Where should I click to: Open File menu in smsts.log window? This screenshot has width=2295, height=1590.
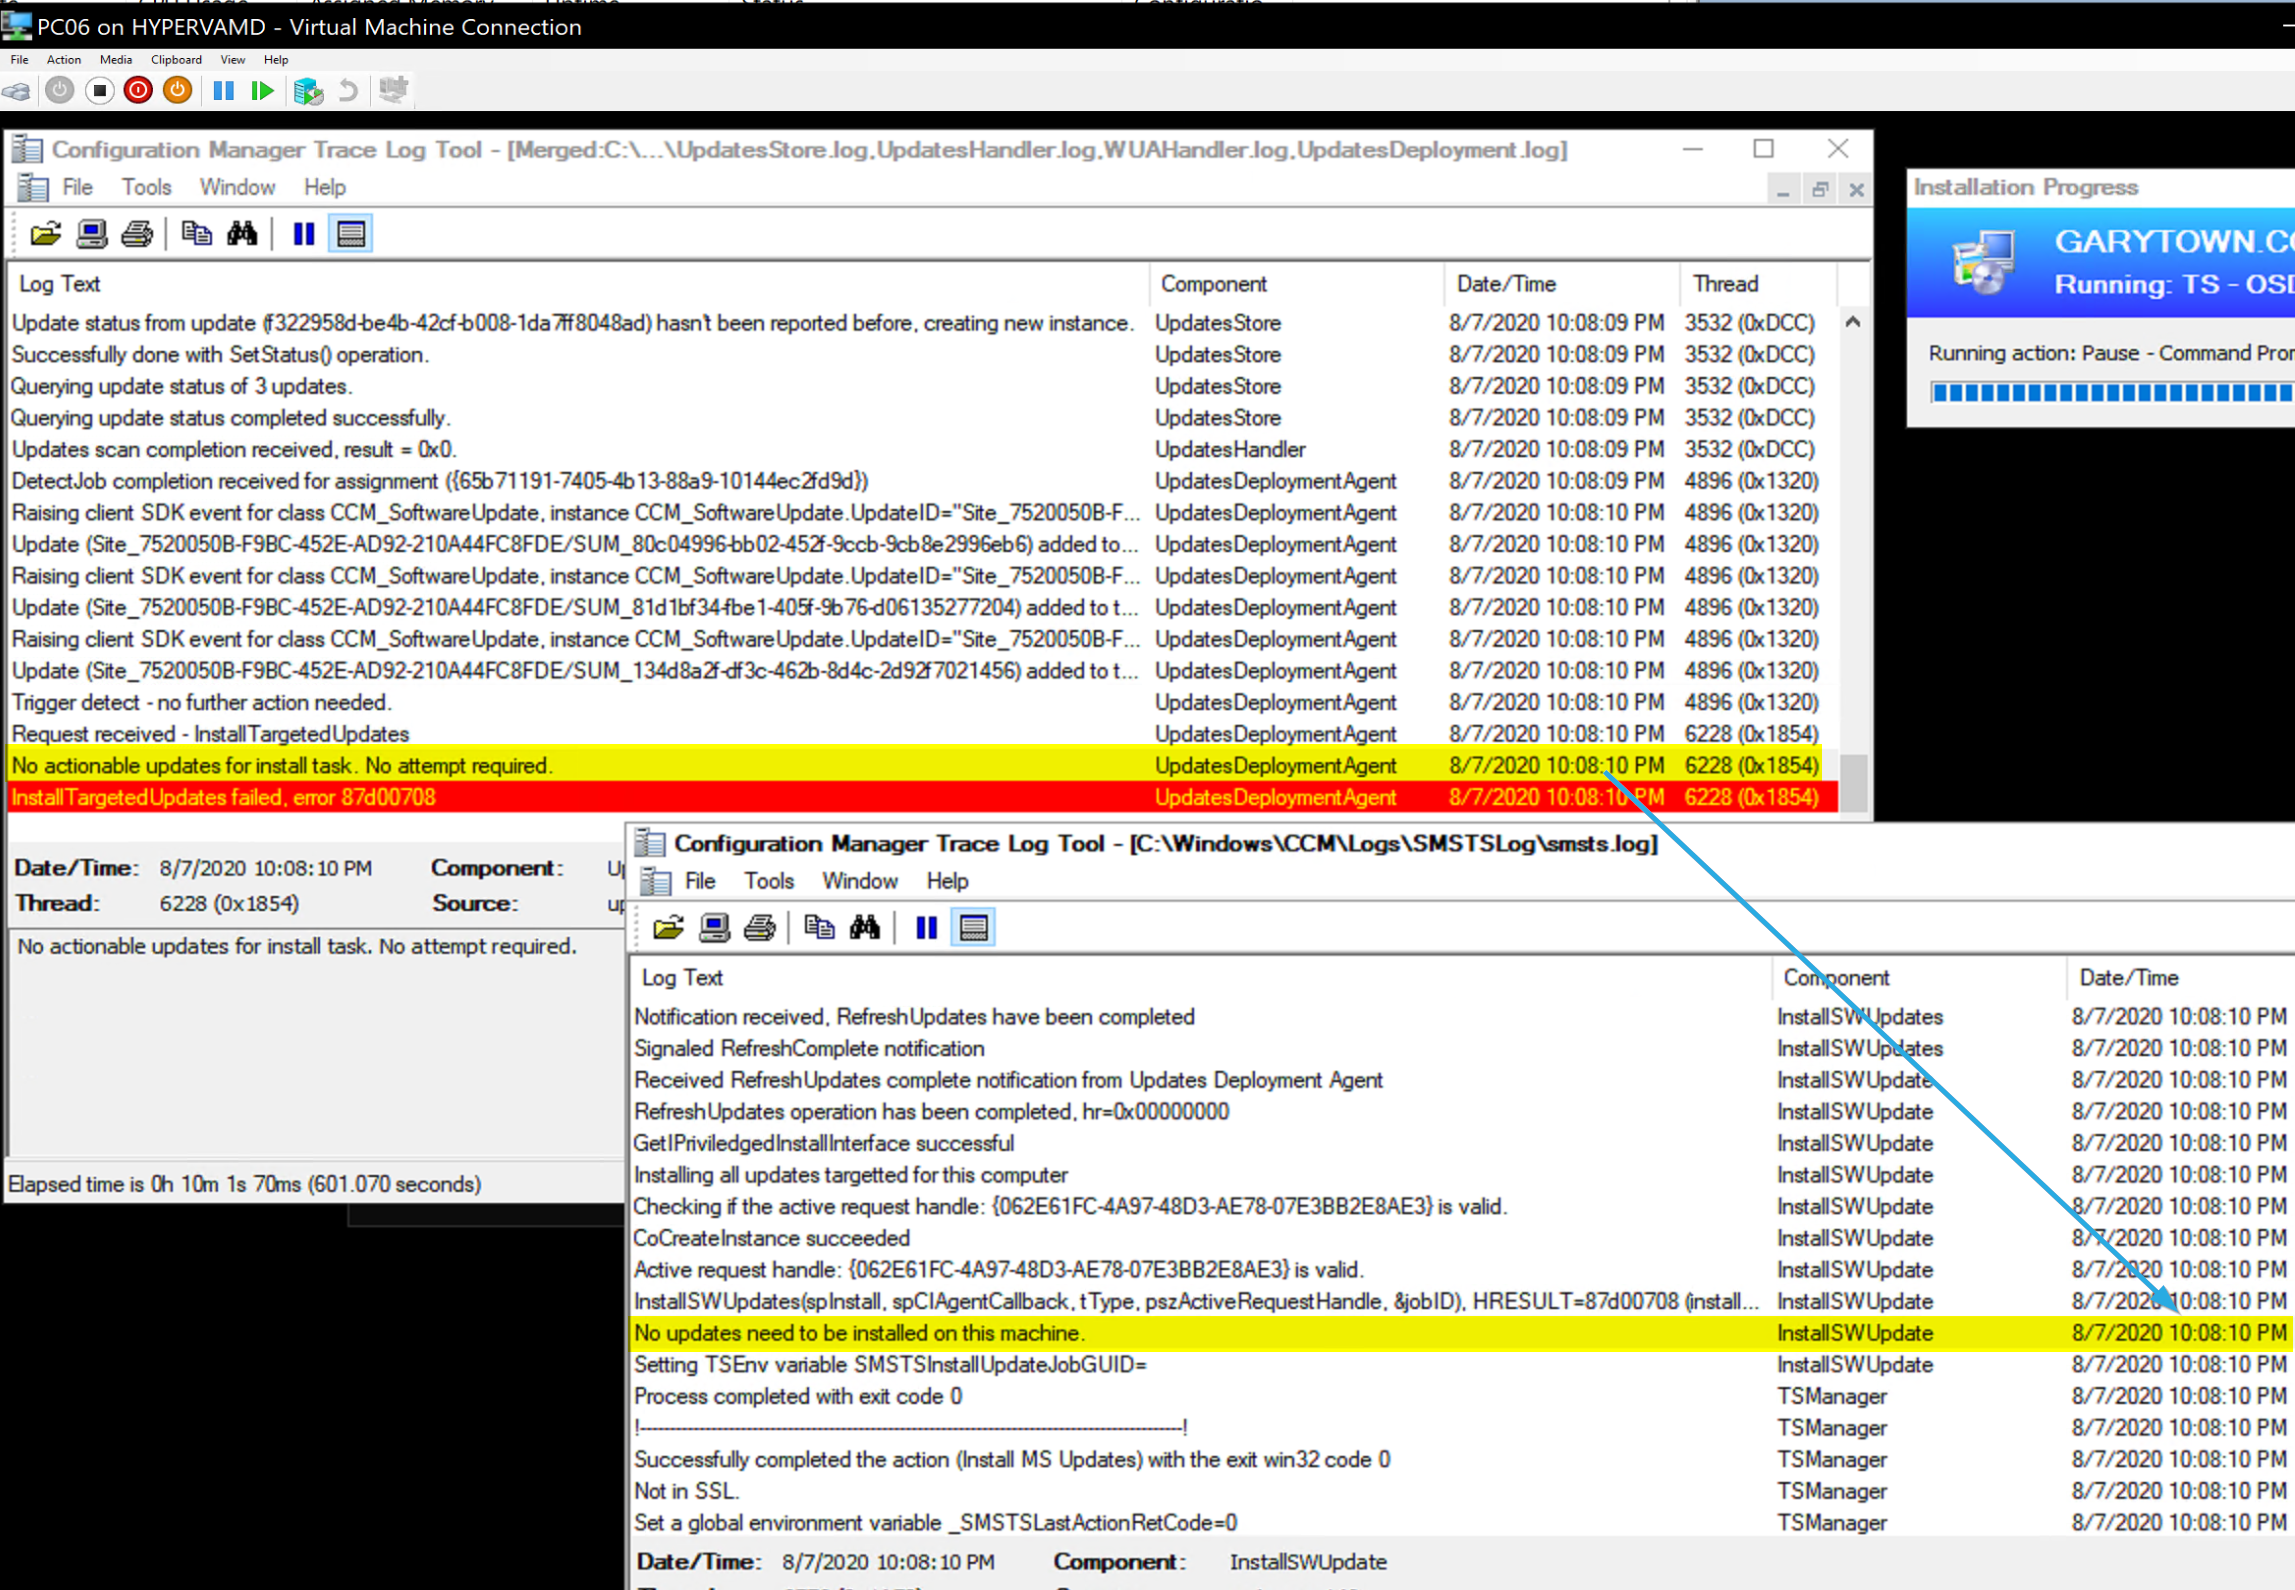click(699, 881)
